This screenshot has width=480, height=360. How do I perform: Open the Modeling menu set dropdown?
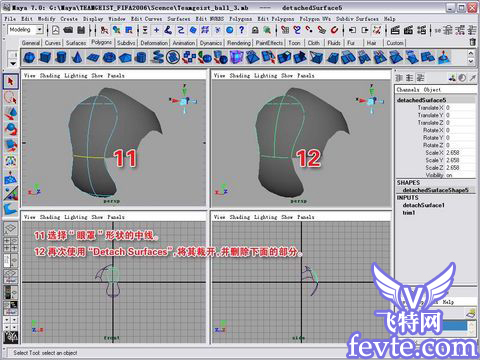(39, 30)
